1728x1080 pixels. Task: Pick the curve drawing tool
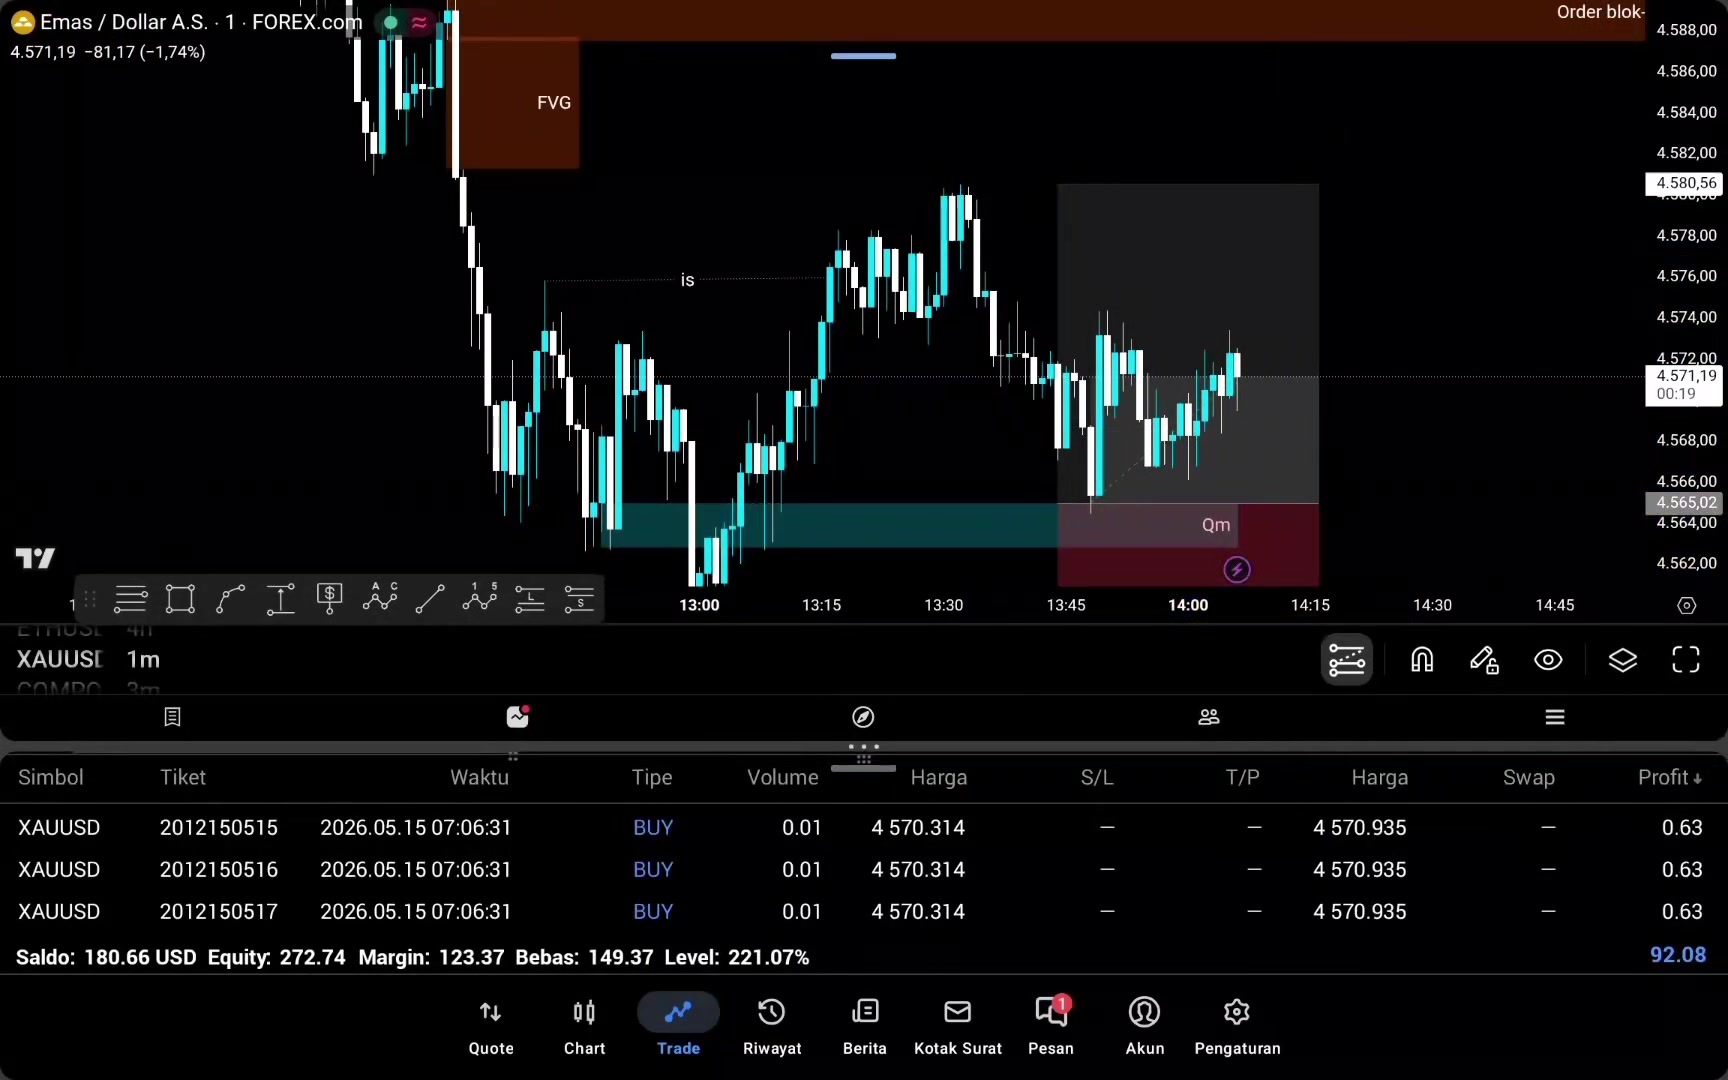(x=230, y=599)
